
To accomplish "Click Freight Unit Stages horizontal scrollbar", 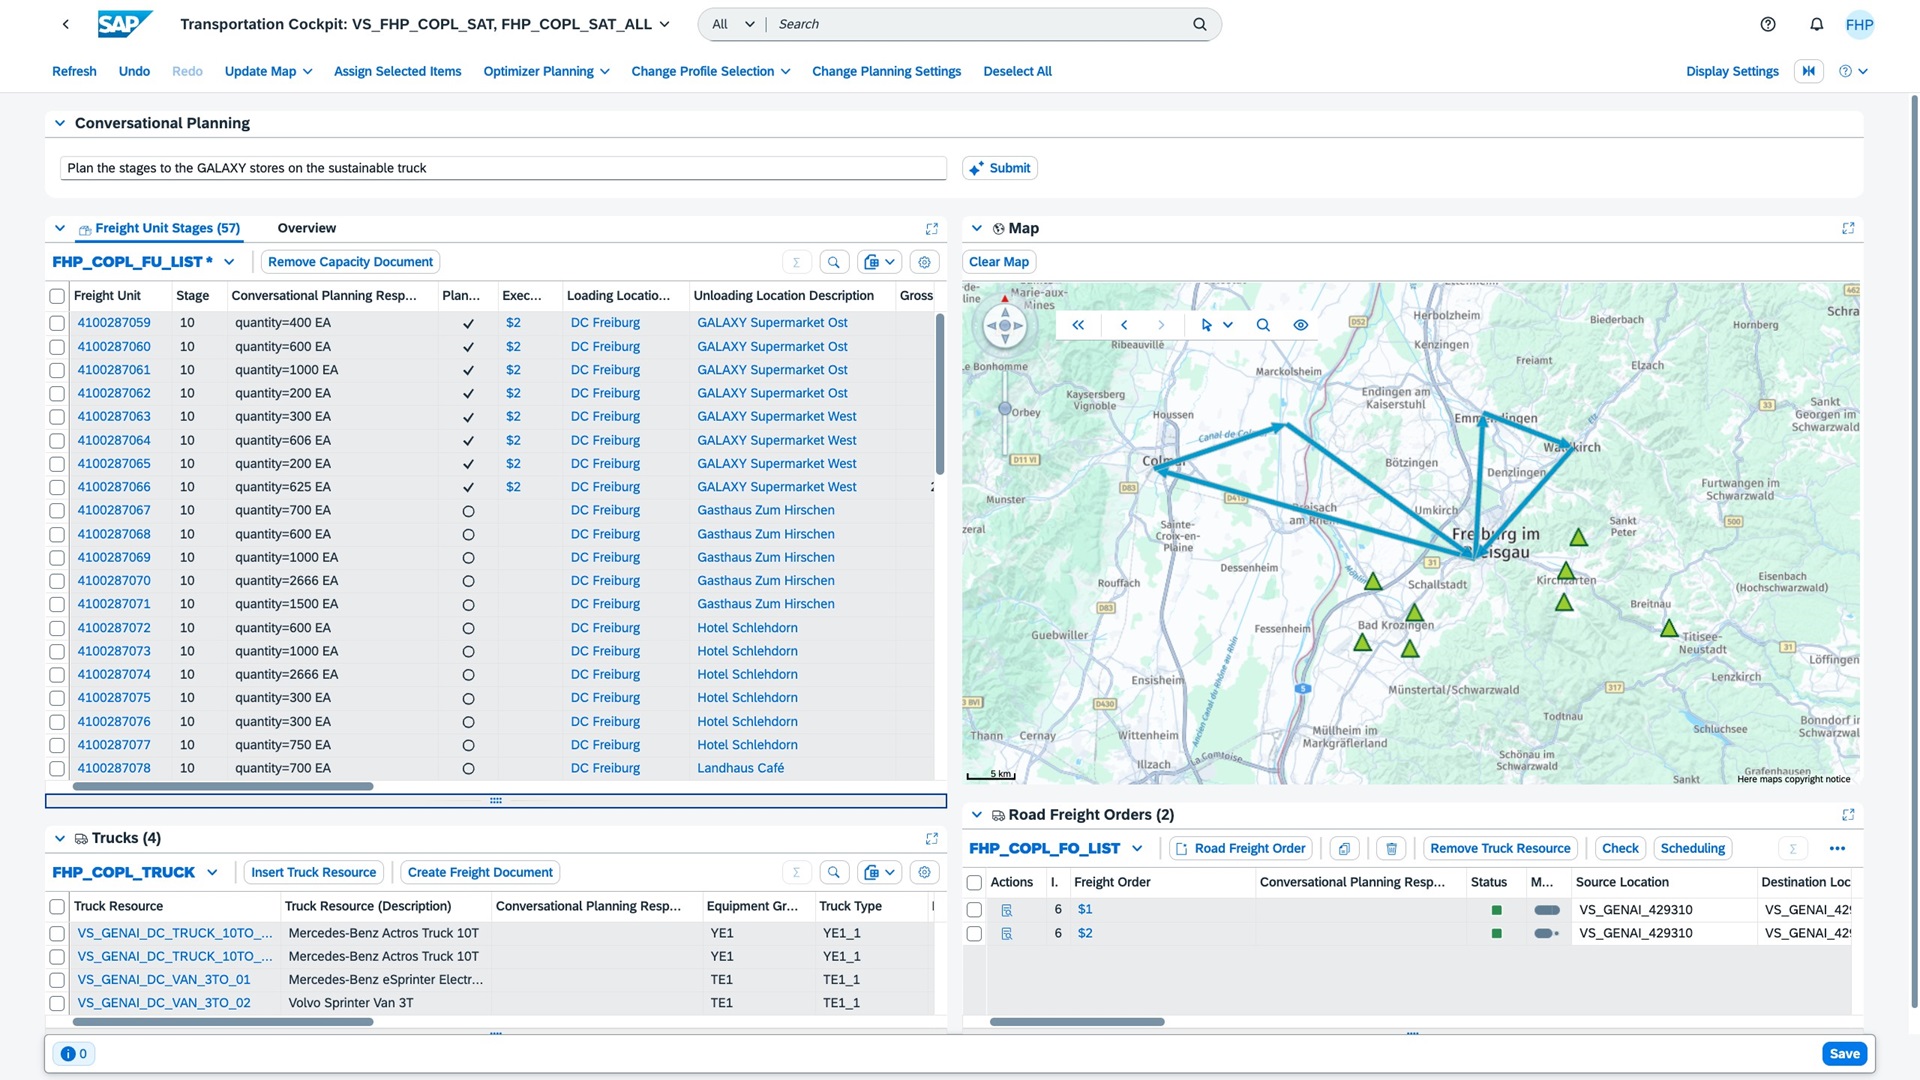I will (x=223, y=786).
